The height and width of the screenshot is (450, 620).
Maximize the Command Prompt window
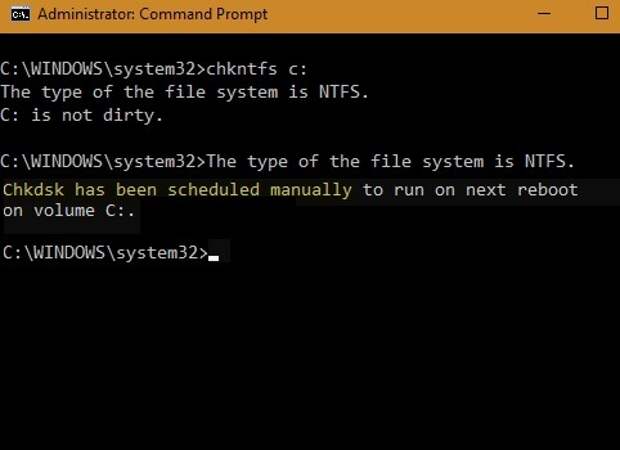point(601,14)
